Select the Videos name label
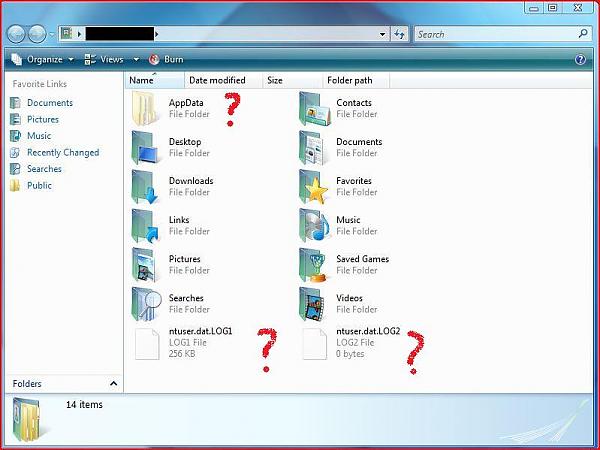Image resolution: width=600 pixels, height=450 pixels. [x=349, y=298]
